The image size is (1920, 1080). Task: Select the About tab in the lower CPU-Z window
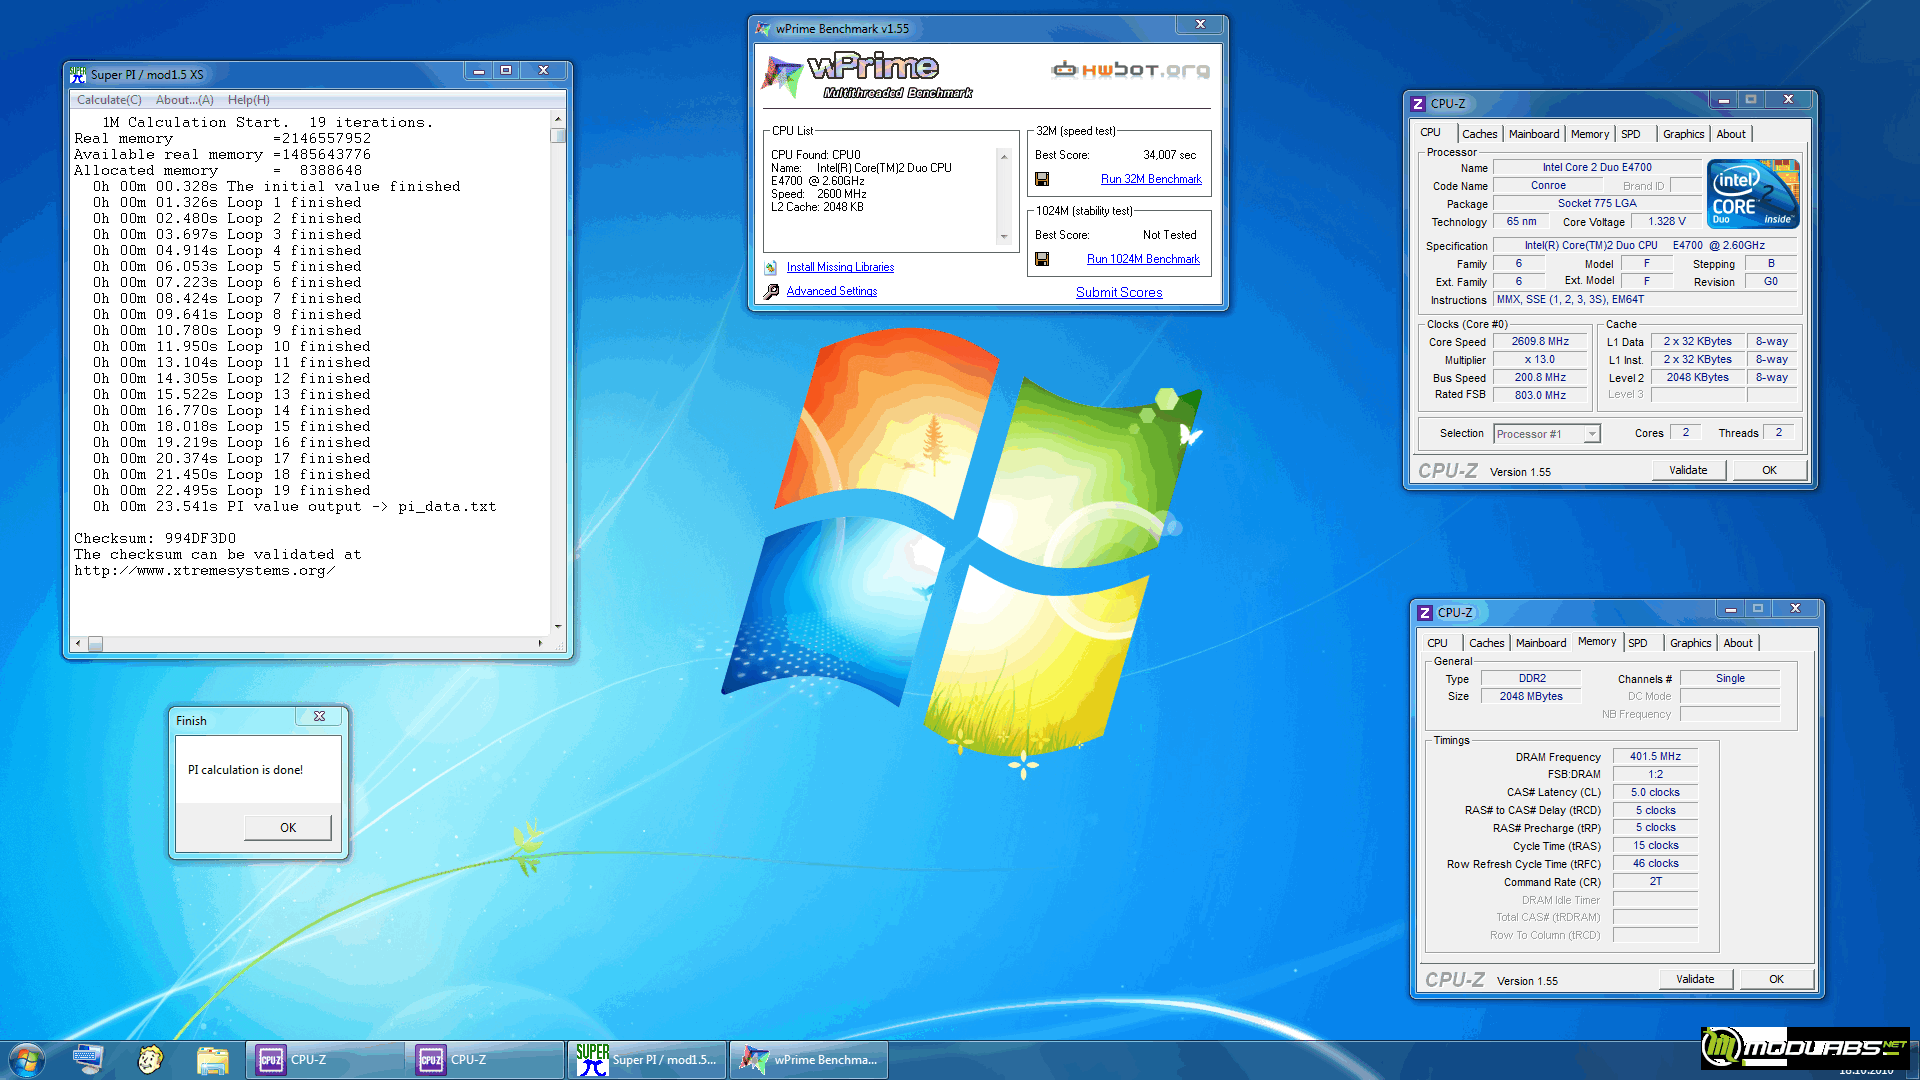1738,643
